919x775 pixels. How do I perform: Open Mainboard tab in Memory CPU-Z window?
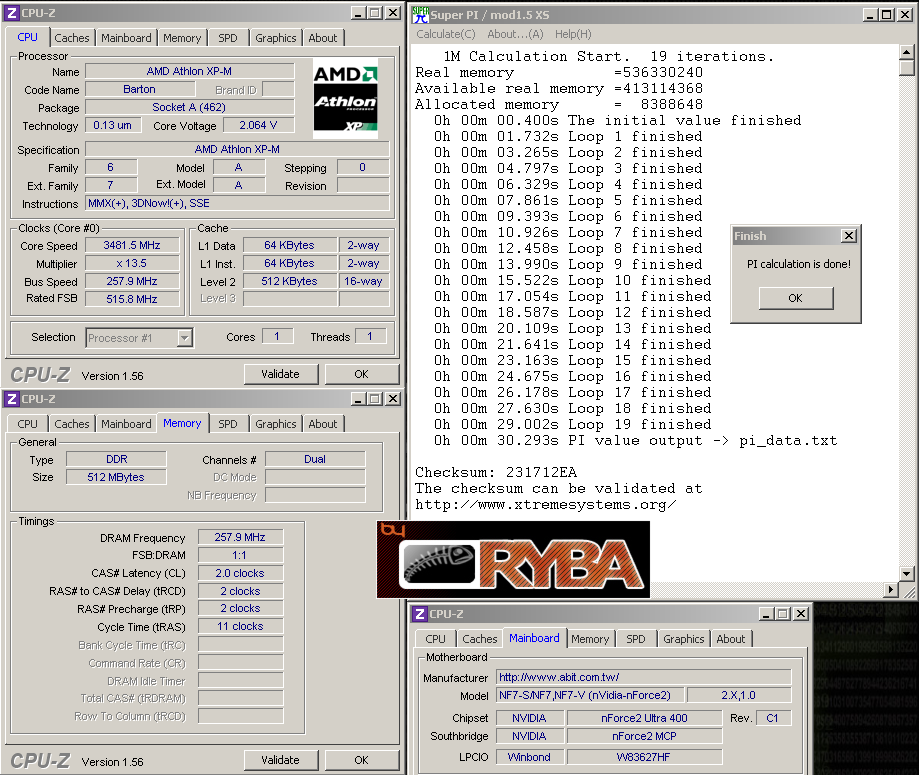click(126, 424)
